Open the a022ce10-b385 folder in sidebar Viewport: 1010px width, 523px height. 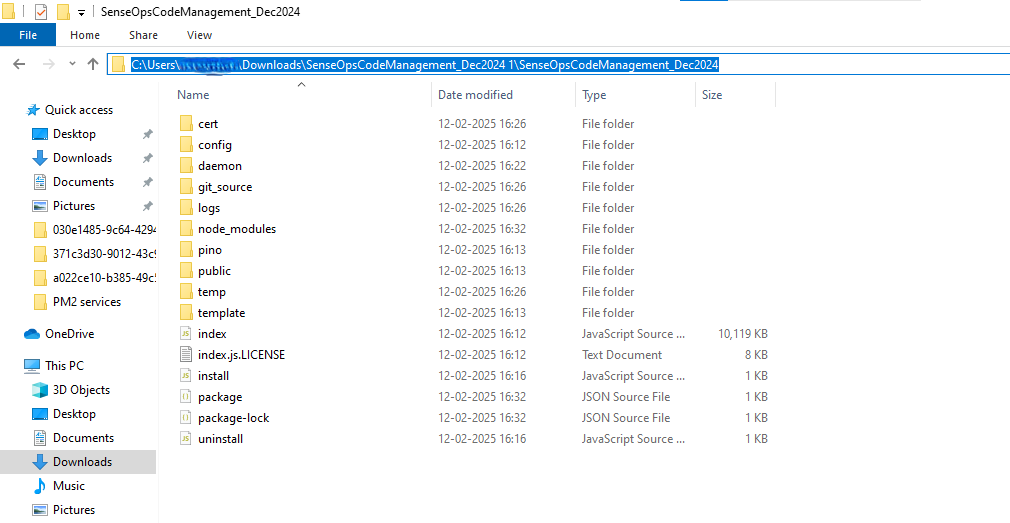coord(104,278)
